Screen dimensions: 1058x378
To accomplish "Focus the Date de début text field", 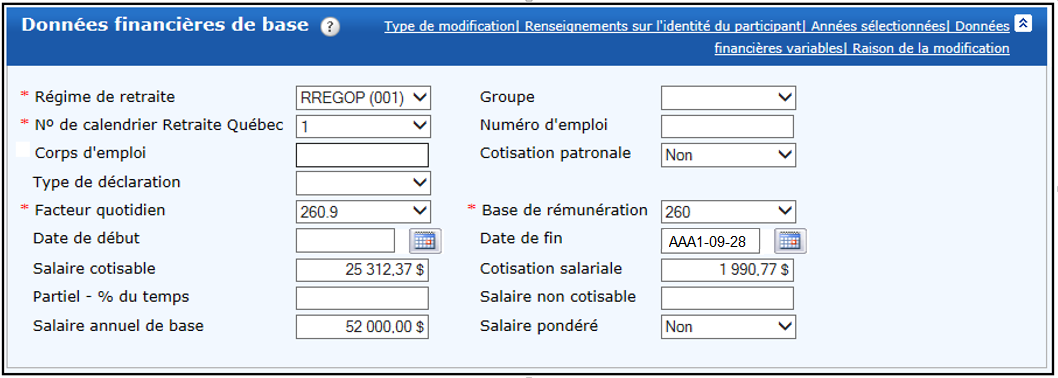I will [x=345, y=240].
